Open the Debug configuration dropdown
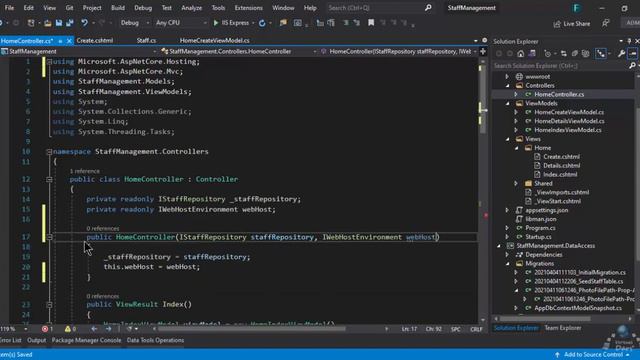 (135, 23)
